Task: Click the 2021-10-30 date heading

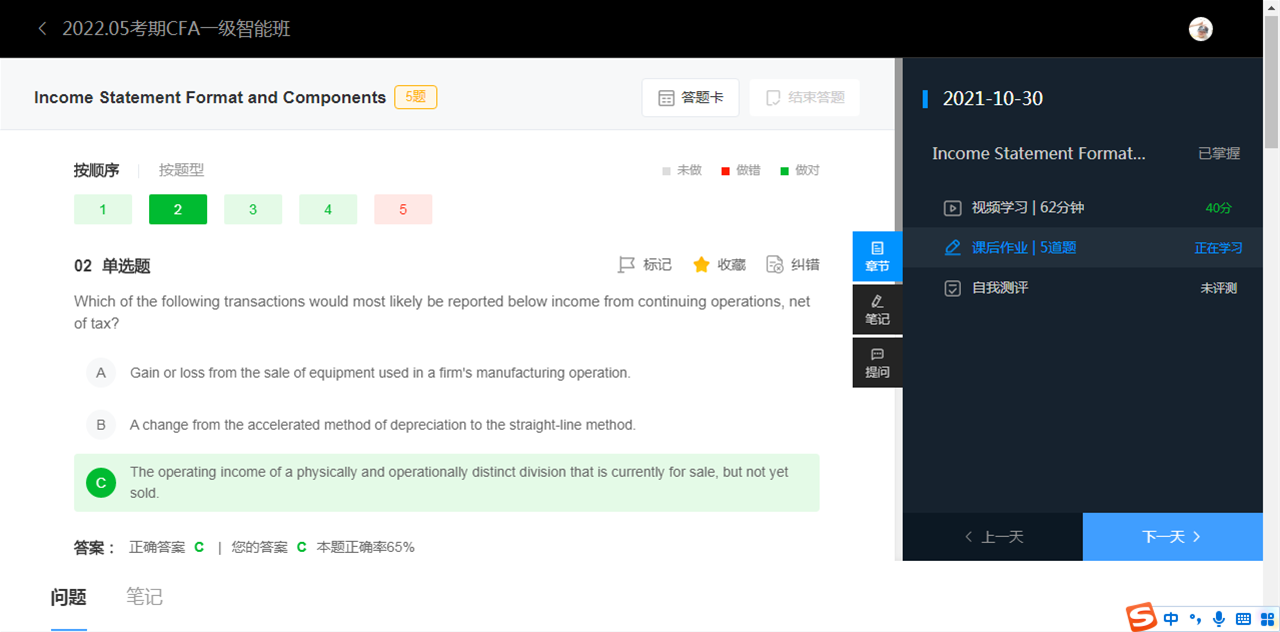Action: pos(993,98)
